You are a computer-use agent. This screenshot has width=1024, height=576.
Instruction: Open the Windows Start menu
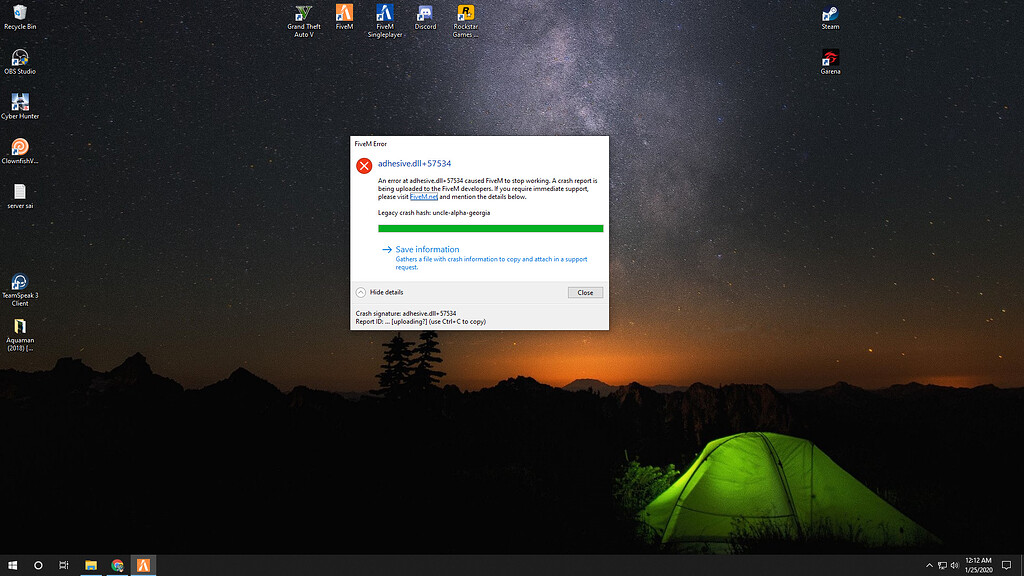12,565
